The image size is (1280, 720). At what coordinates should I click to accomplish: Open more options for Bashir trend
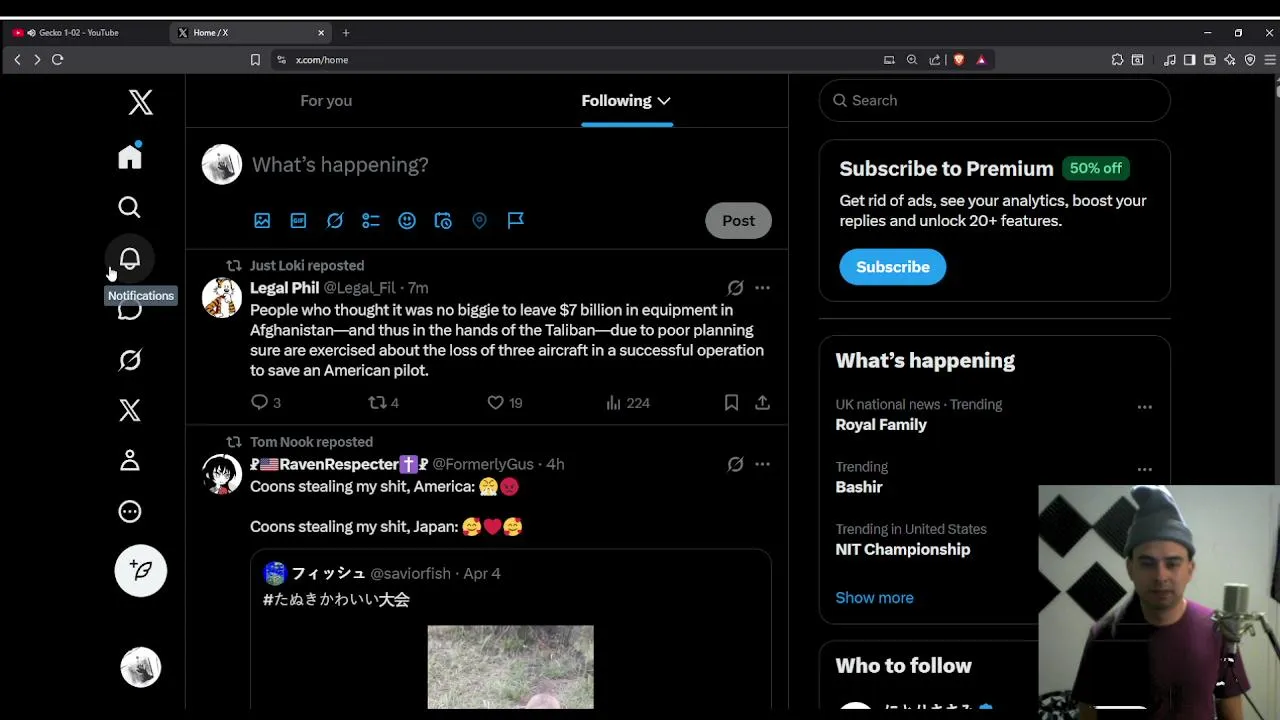click(1145, 469)
